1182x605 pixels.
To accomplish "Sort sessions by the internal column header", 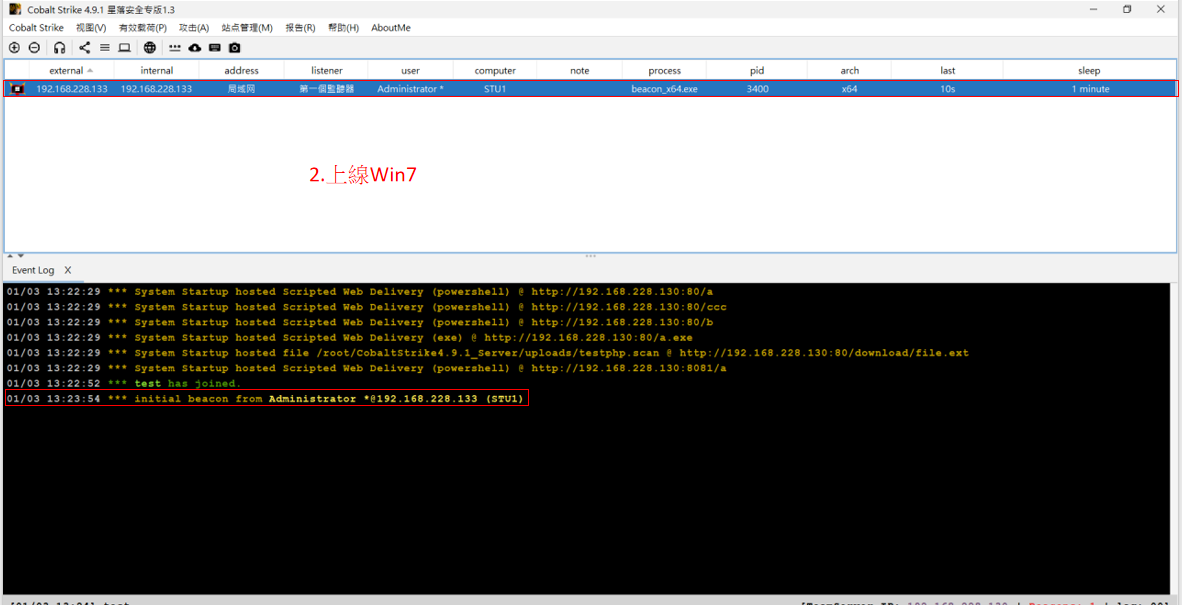I will point(157,71).
